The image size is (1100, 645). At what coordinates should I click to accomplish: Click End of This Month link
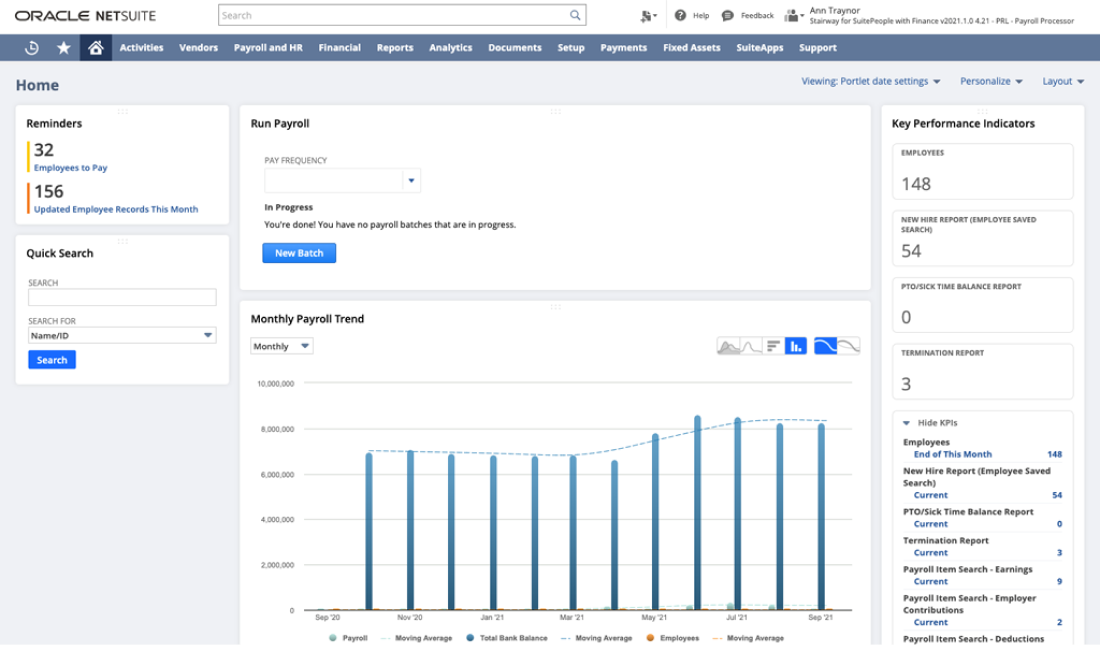tap(953, 454)
